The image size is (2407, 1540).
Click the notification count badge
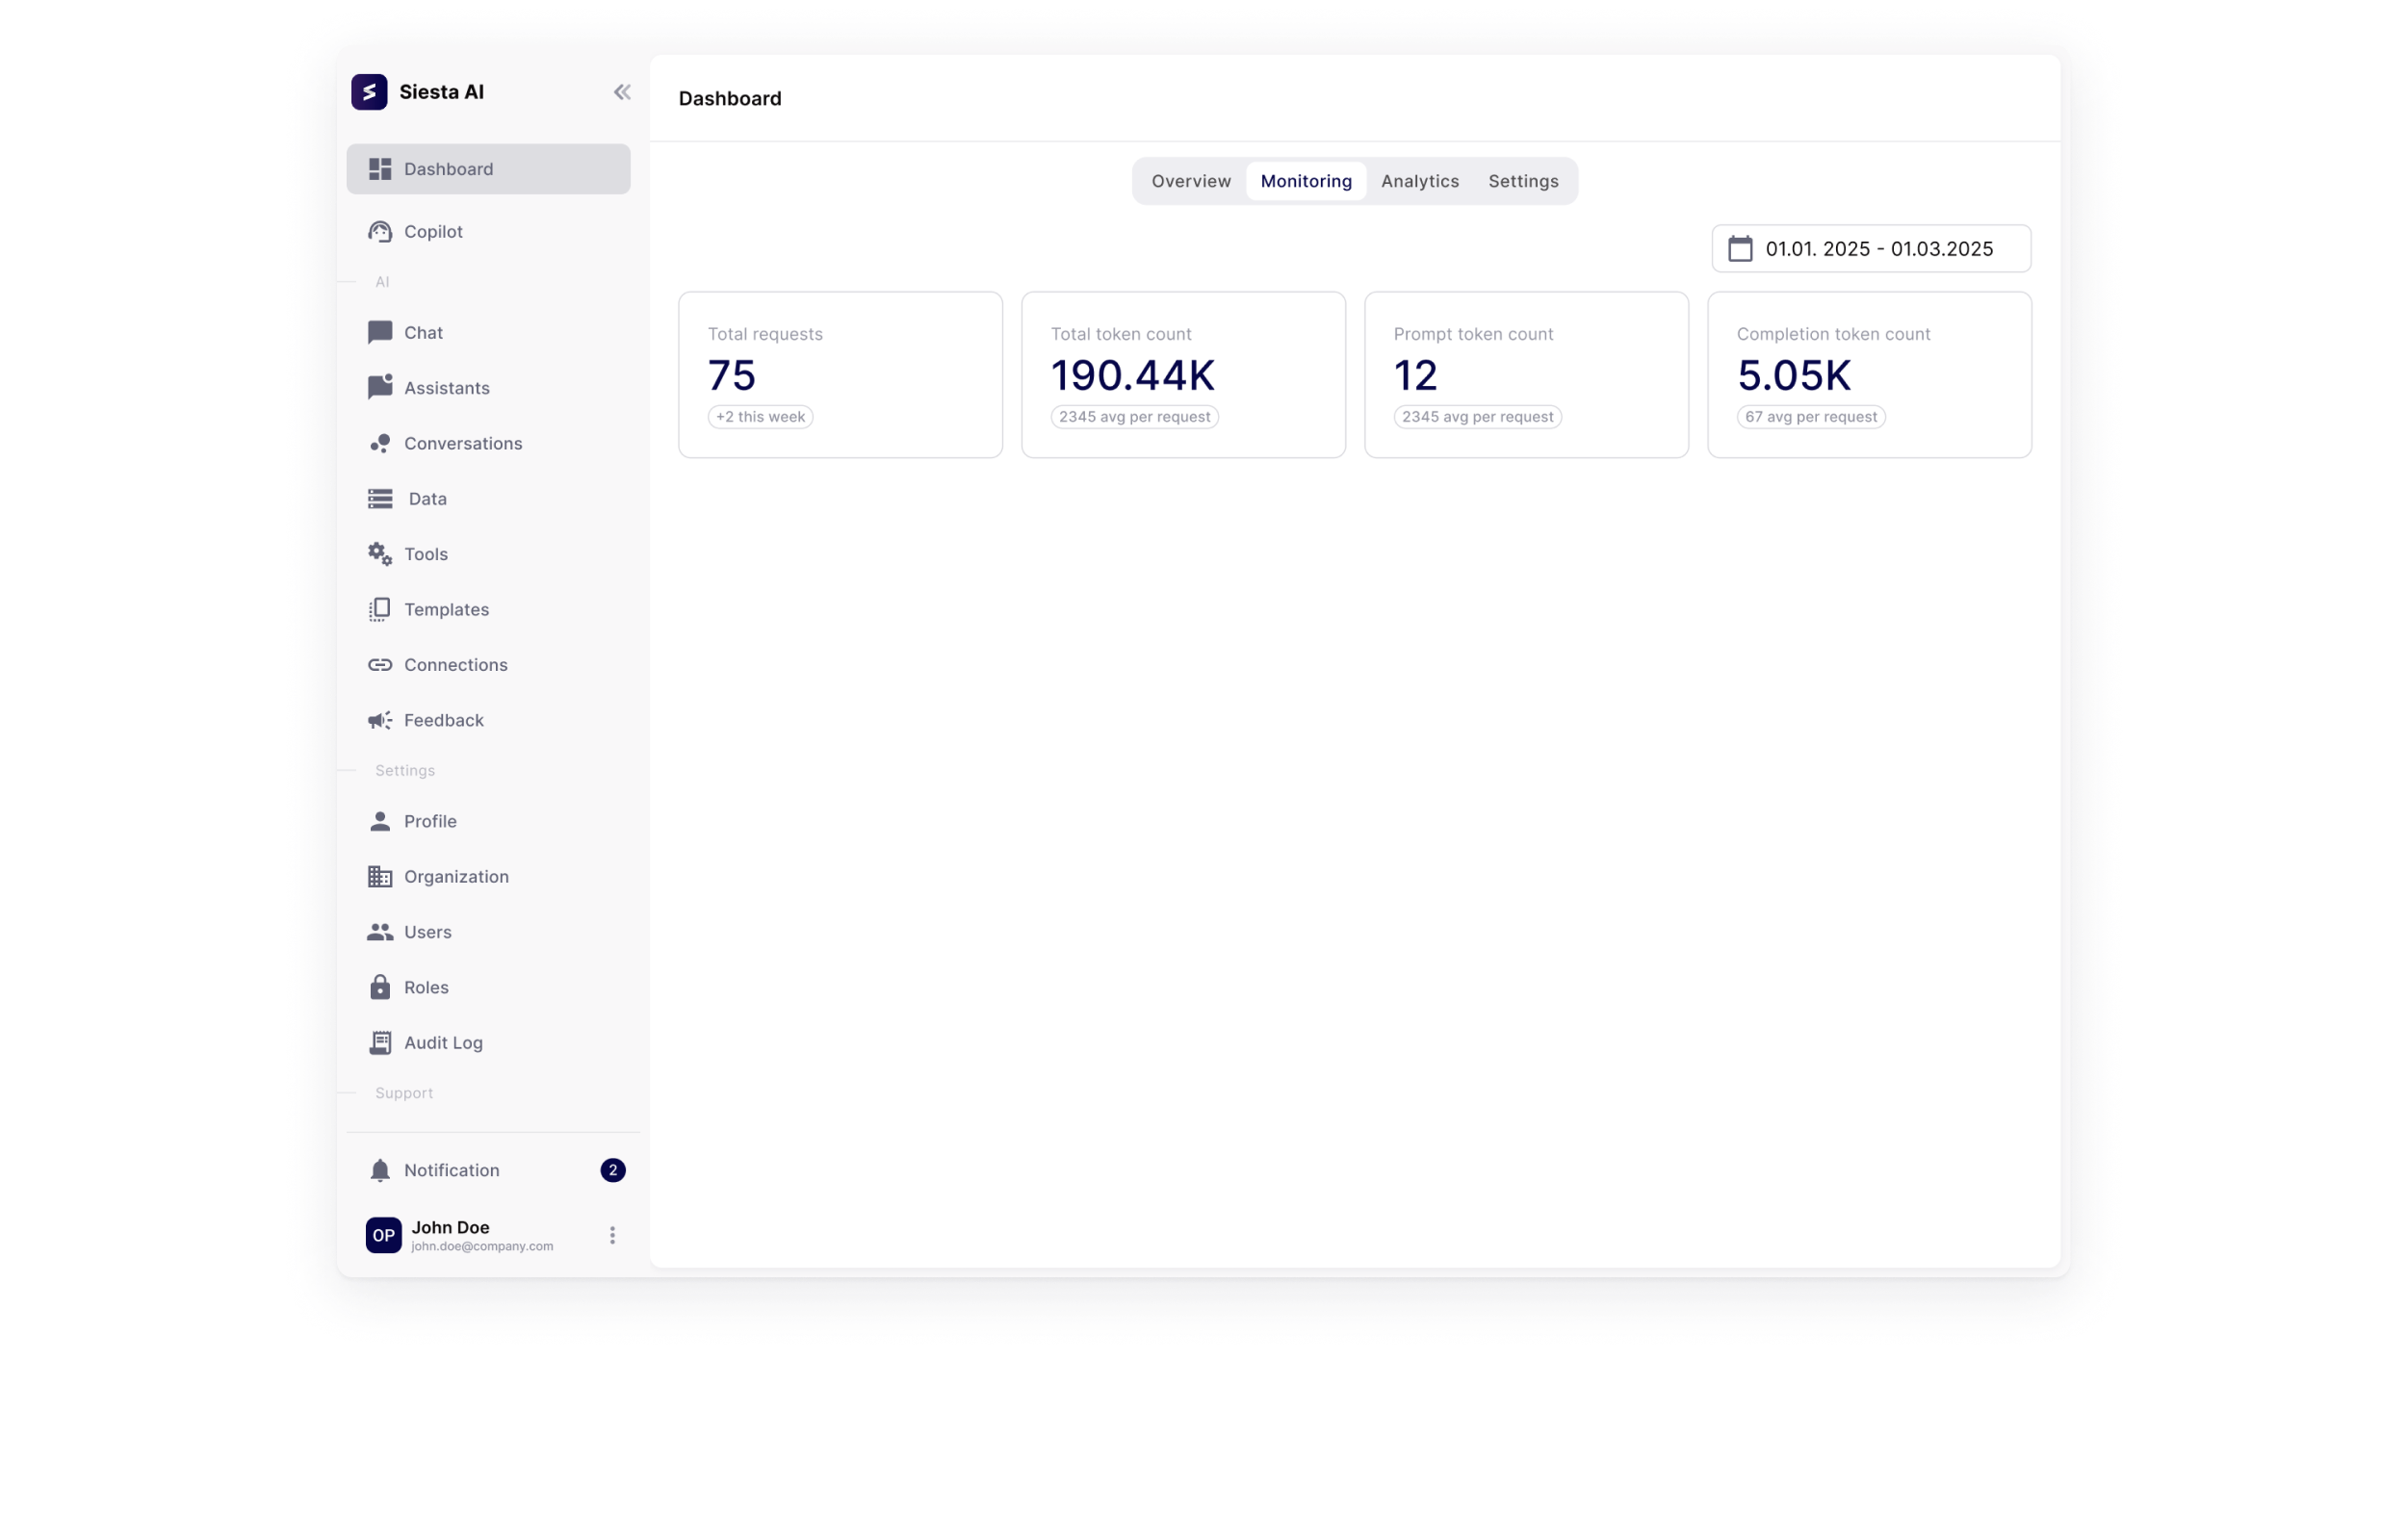tap(612, 1170)
